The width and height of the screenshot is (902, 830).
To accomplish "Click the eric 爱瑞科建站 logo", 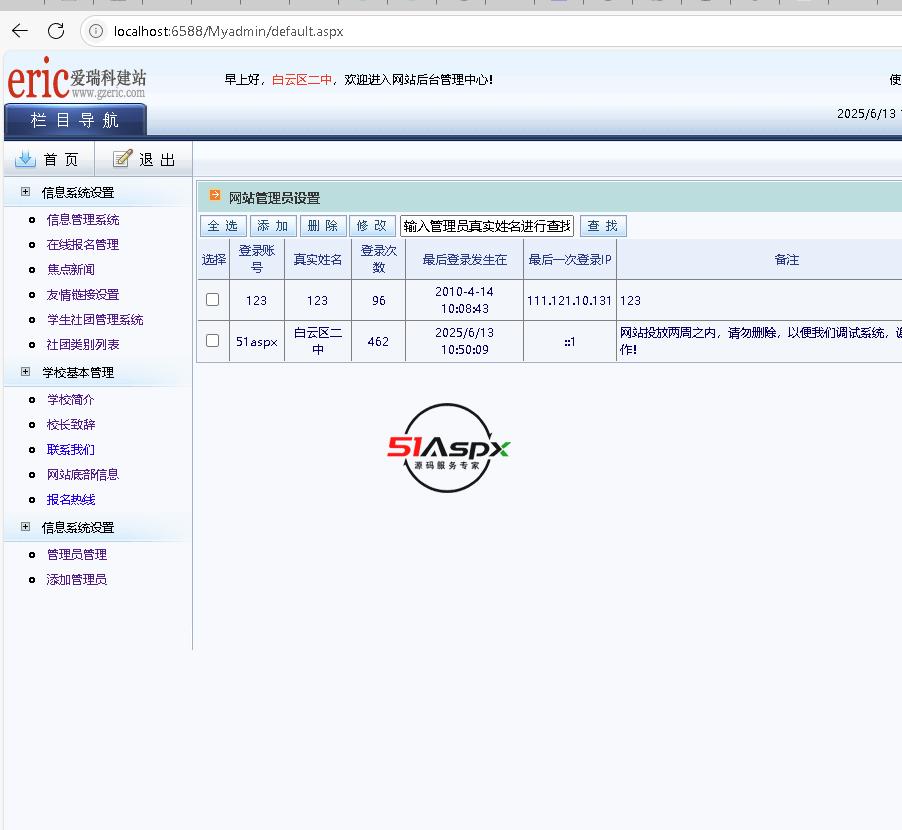I will click(77, 80).
